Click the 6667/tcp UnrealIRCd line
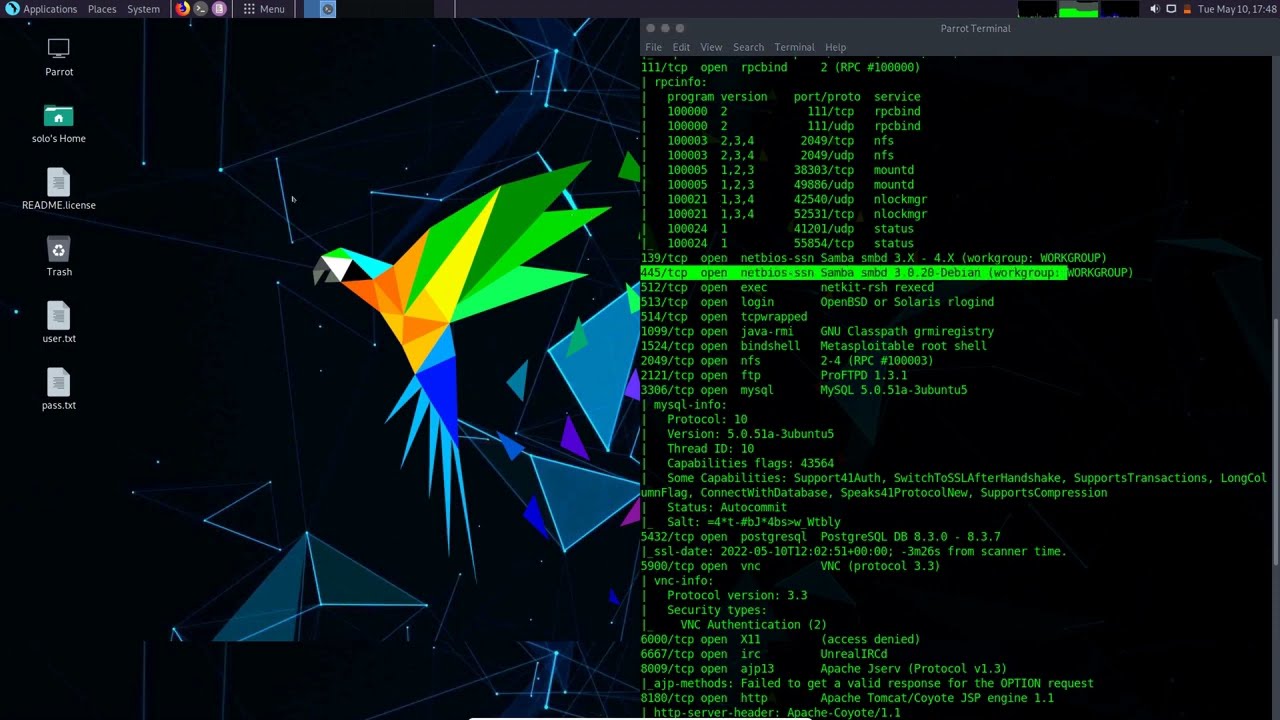This screenshot has height=720, width=1280. click(764, 654)
